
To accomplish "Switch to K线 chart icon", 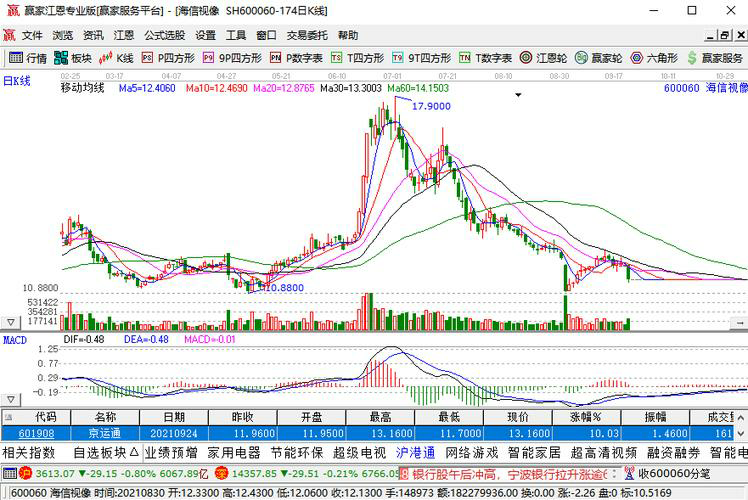I will point(116,58).
